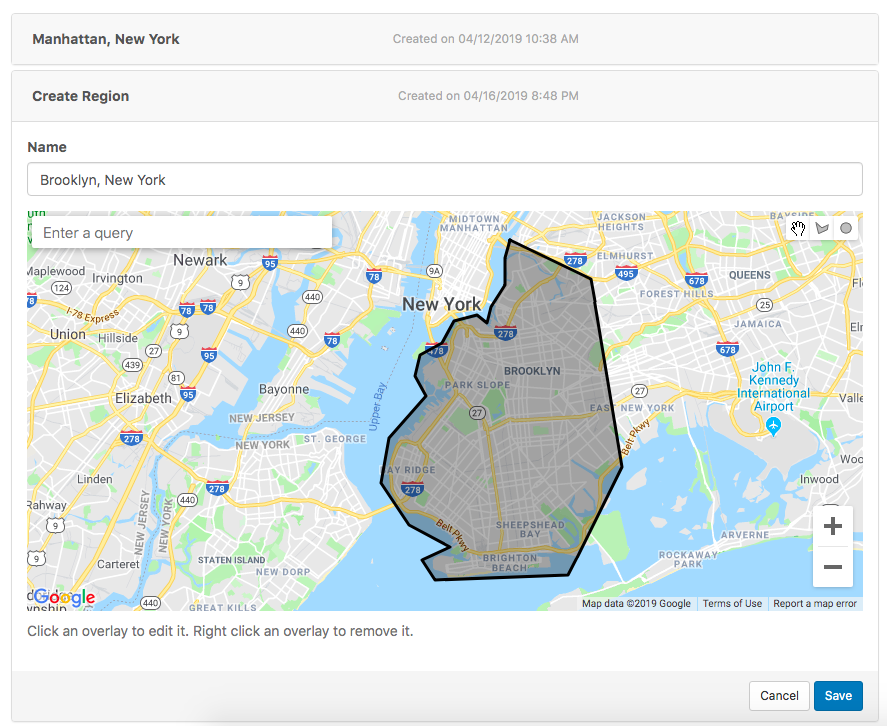Click the New York city label
The height and width of the screenshot is (726, 887).
click(441, 304)
